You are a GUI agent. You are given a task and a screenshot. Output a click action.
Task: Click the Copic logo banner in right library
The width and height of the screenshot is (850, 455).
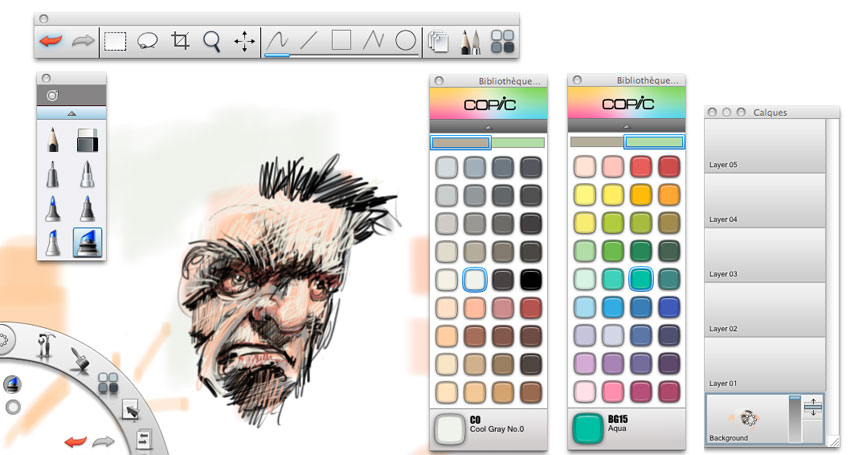tap(627, 103)
